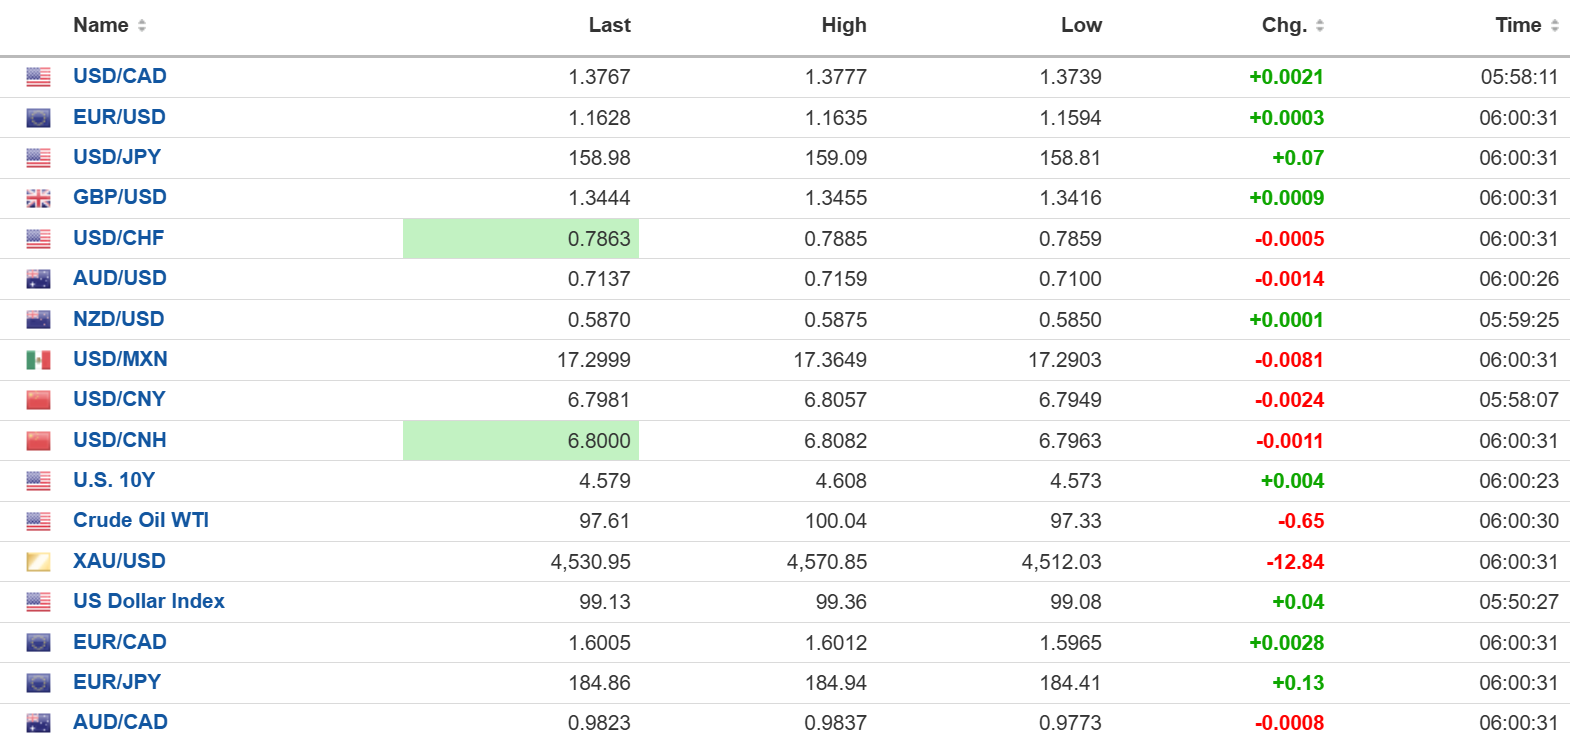Sort table using Name column arrows

(142, 26)
